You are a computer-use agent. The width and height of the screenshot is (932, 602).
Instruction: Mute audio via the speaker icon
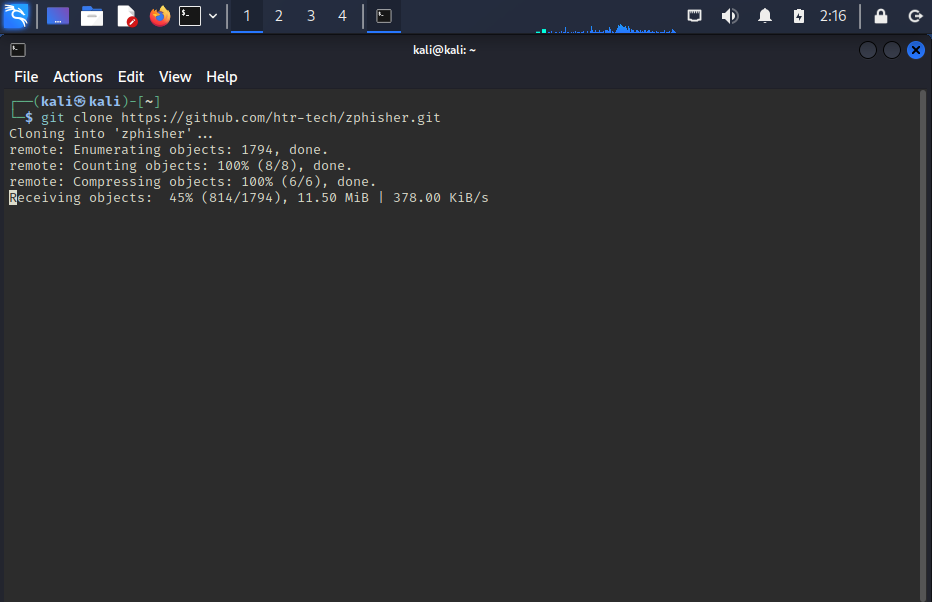(729, 16)
